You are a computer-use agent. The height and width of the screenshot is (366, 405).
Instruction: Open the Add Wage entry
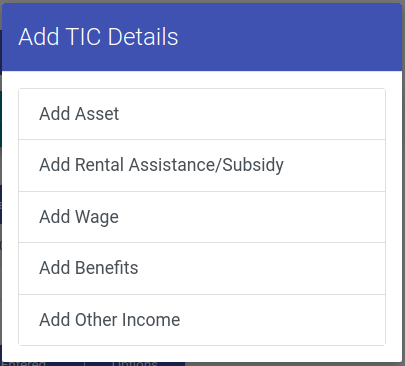(x=202, y=217)
